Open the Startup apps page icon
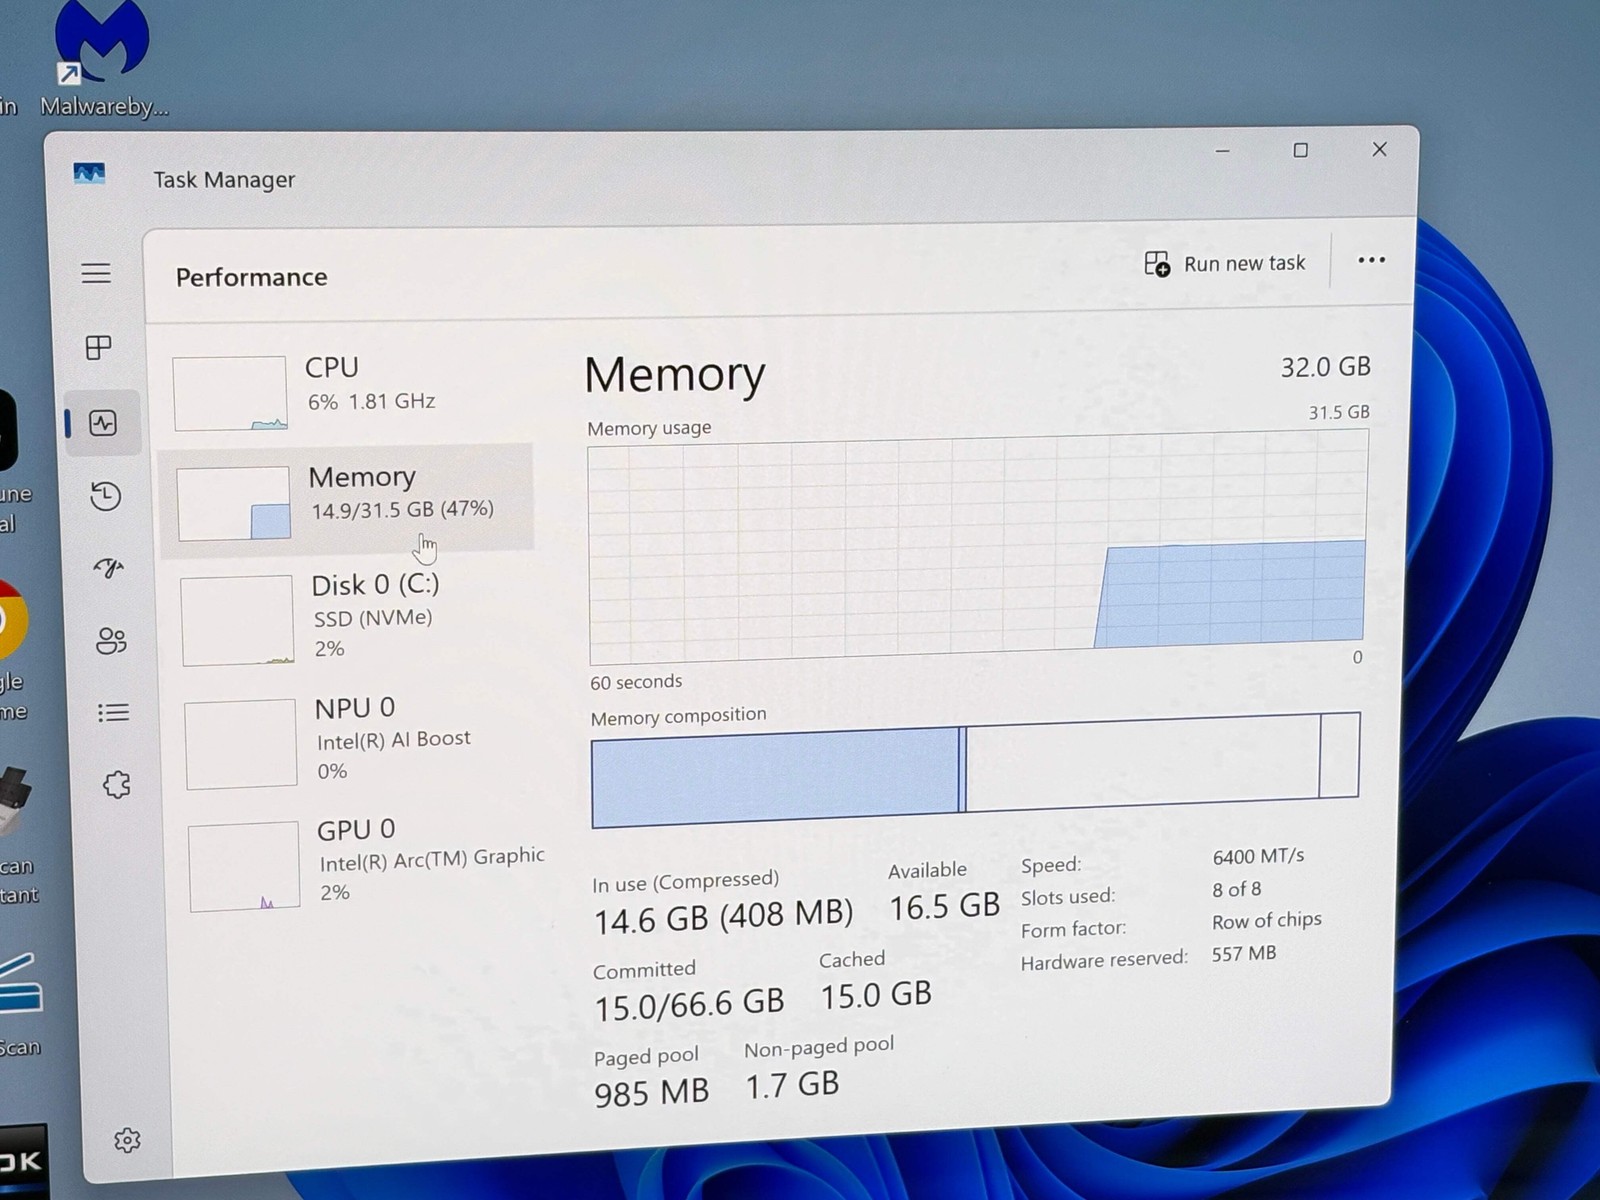1600x1200 pixels. pos(109,568)
